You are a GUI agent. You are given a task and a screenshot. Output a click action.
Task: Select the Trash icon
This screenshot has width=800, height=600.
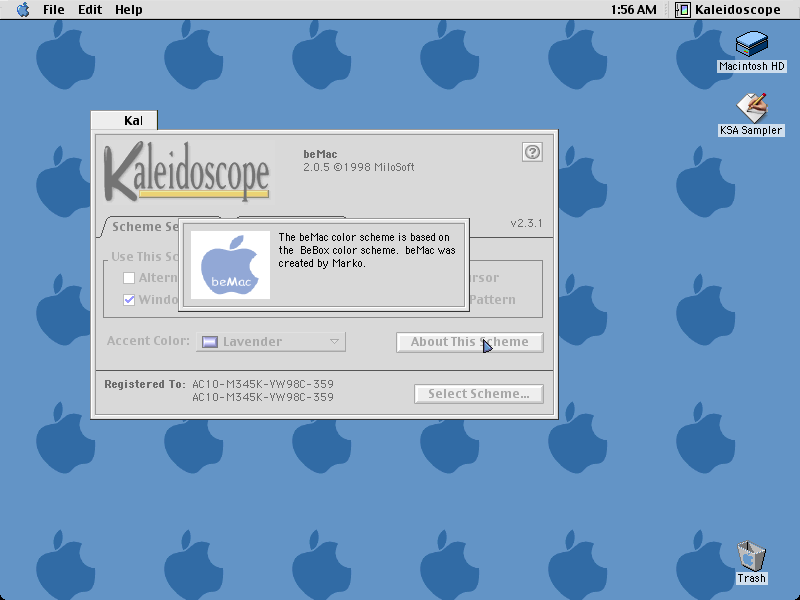752,556
